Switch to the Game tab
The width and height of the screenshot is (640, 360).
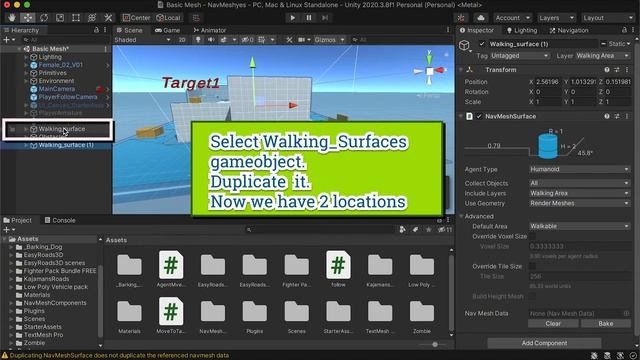click(167, 30)
